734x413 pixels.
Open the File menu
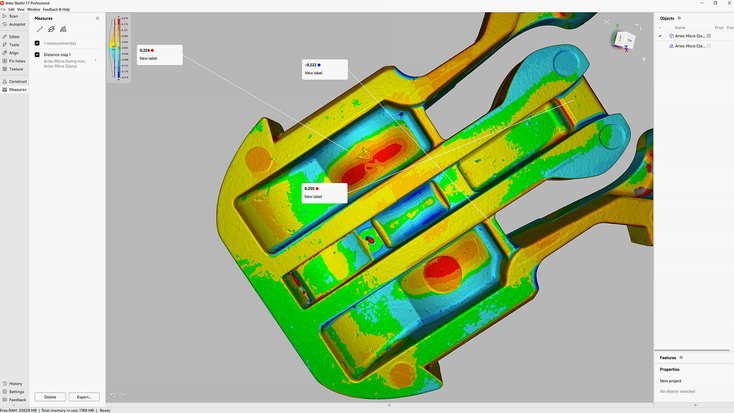(x=3, y=9)
